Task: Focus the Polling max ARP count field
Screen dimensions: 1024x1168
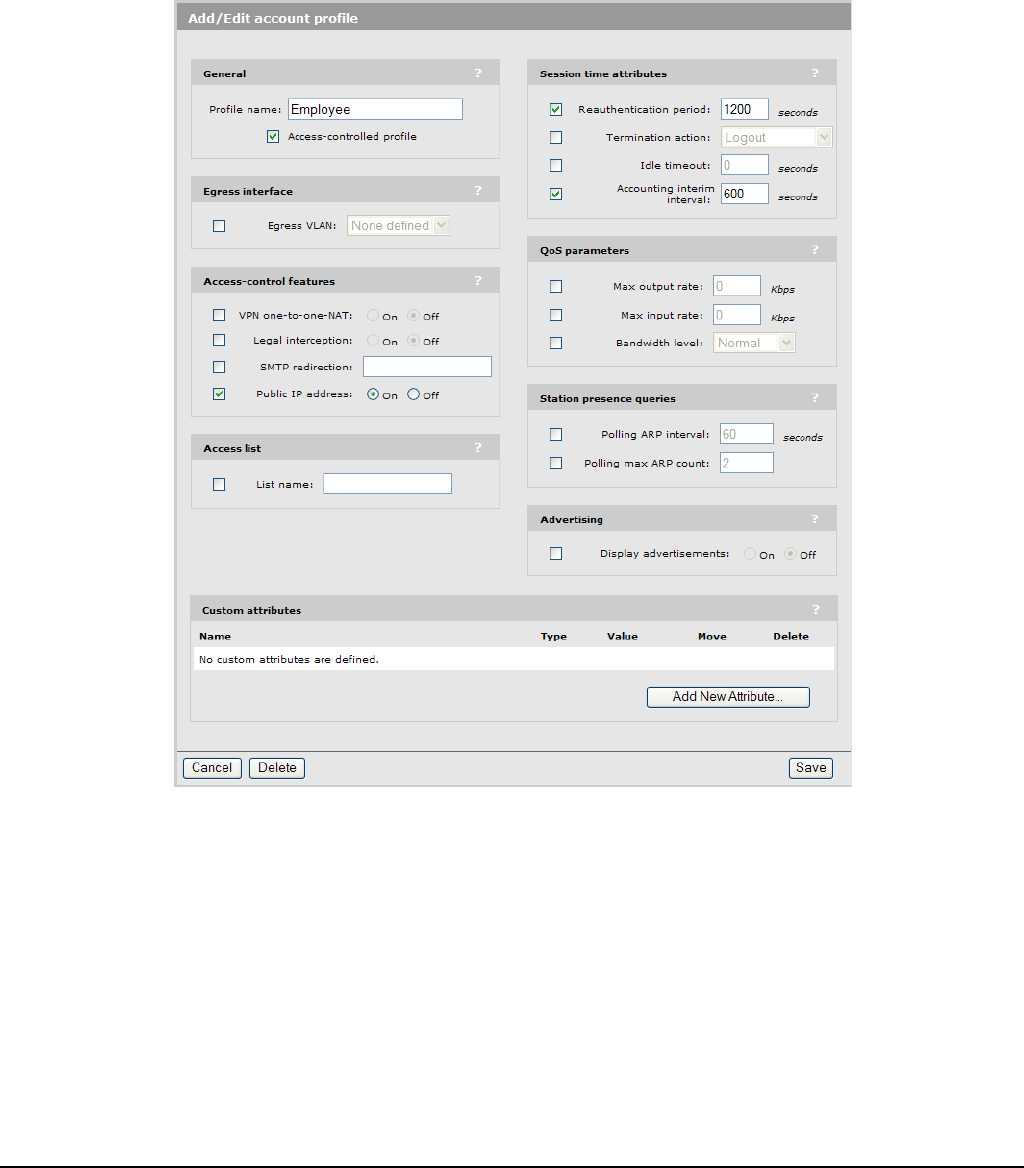Action: (x=747, y=463)
